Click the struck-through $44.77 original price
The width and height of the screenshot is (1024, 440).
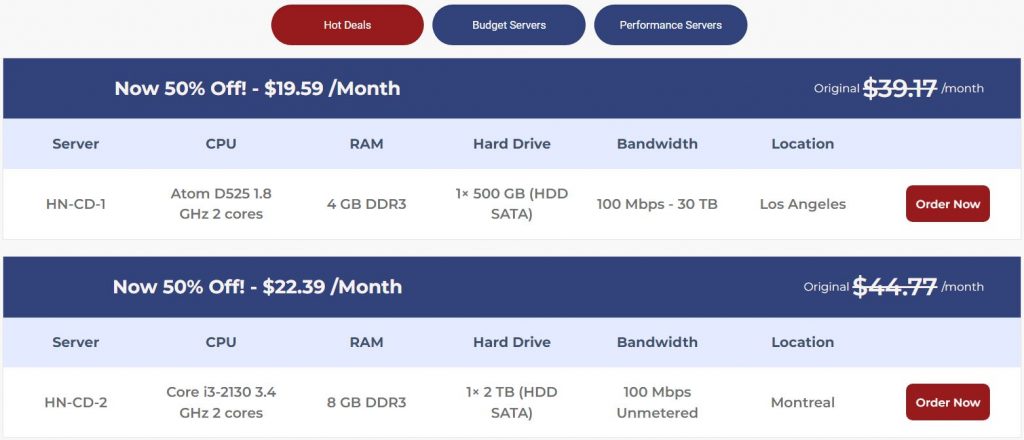point(894,287)
